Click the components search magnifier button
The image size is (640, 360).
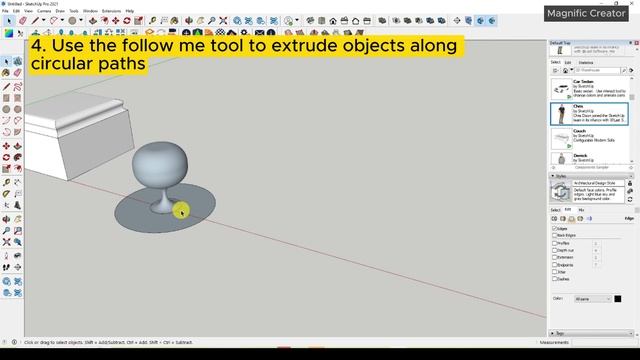tap(624, 71)
